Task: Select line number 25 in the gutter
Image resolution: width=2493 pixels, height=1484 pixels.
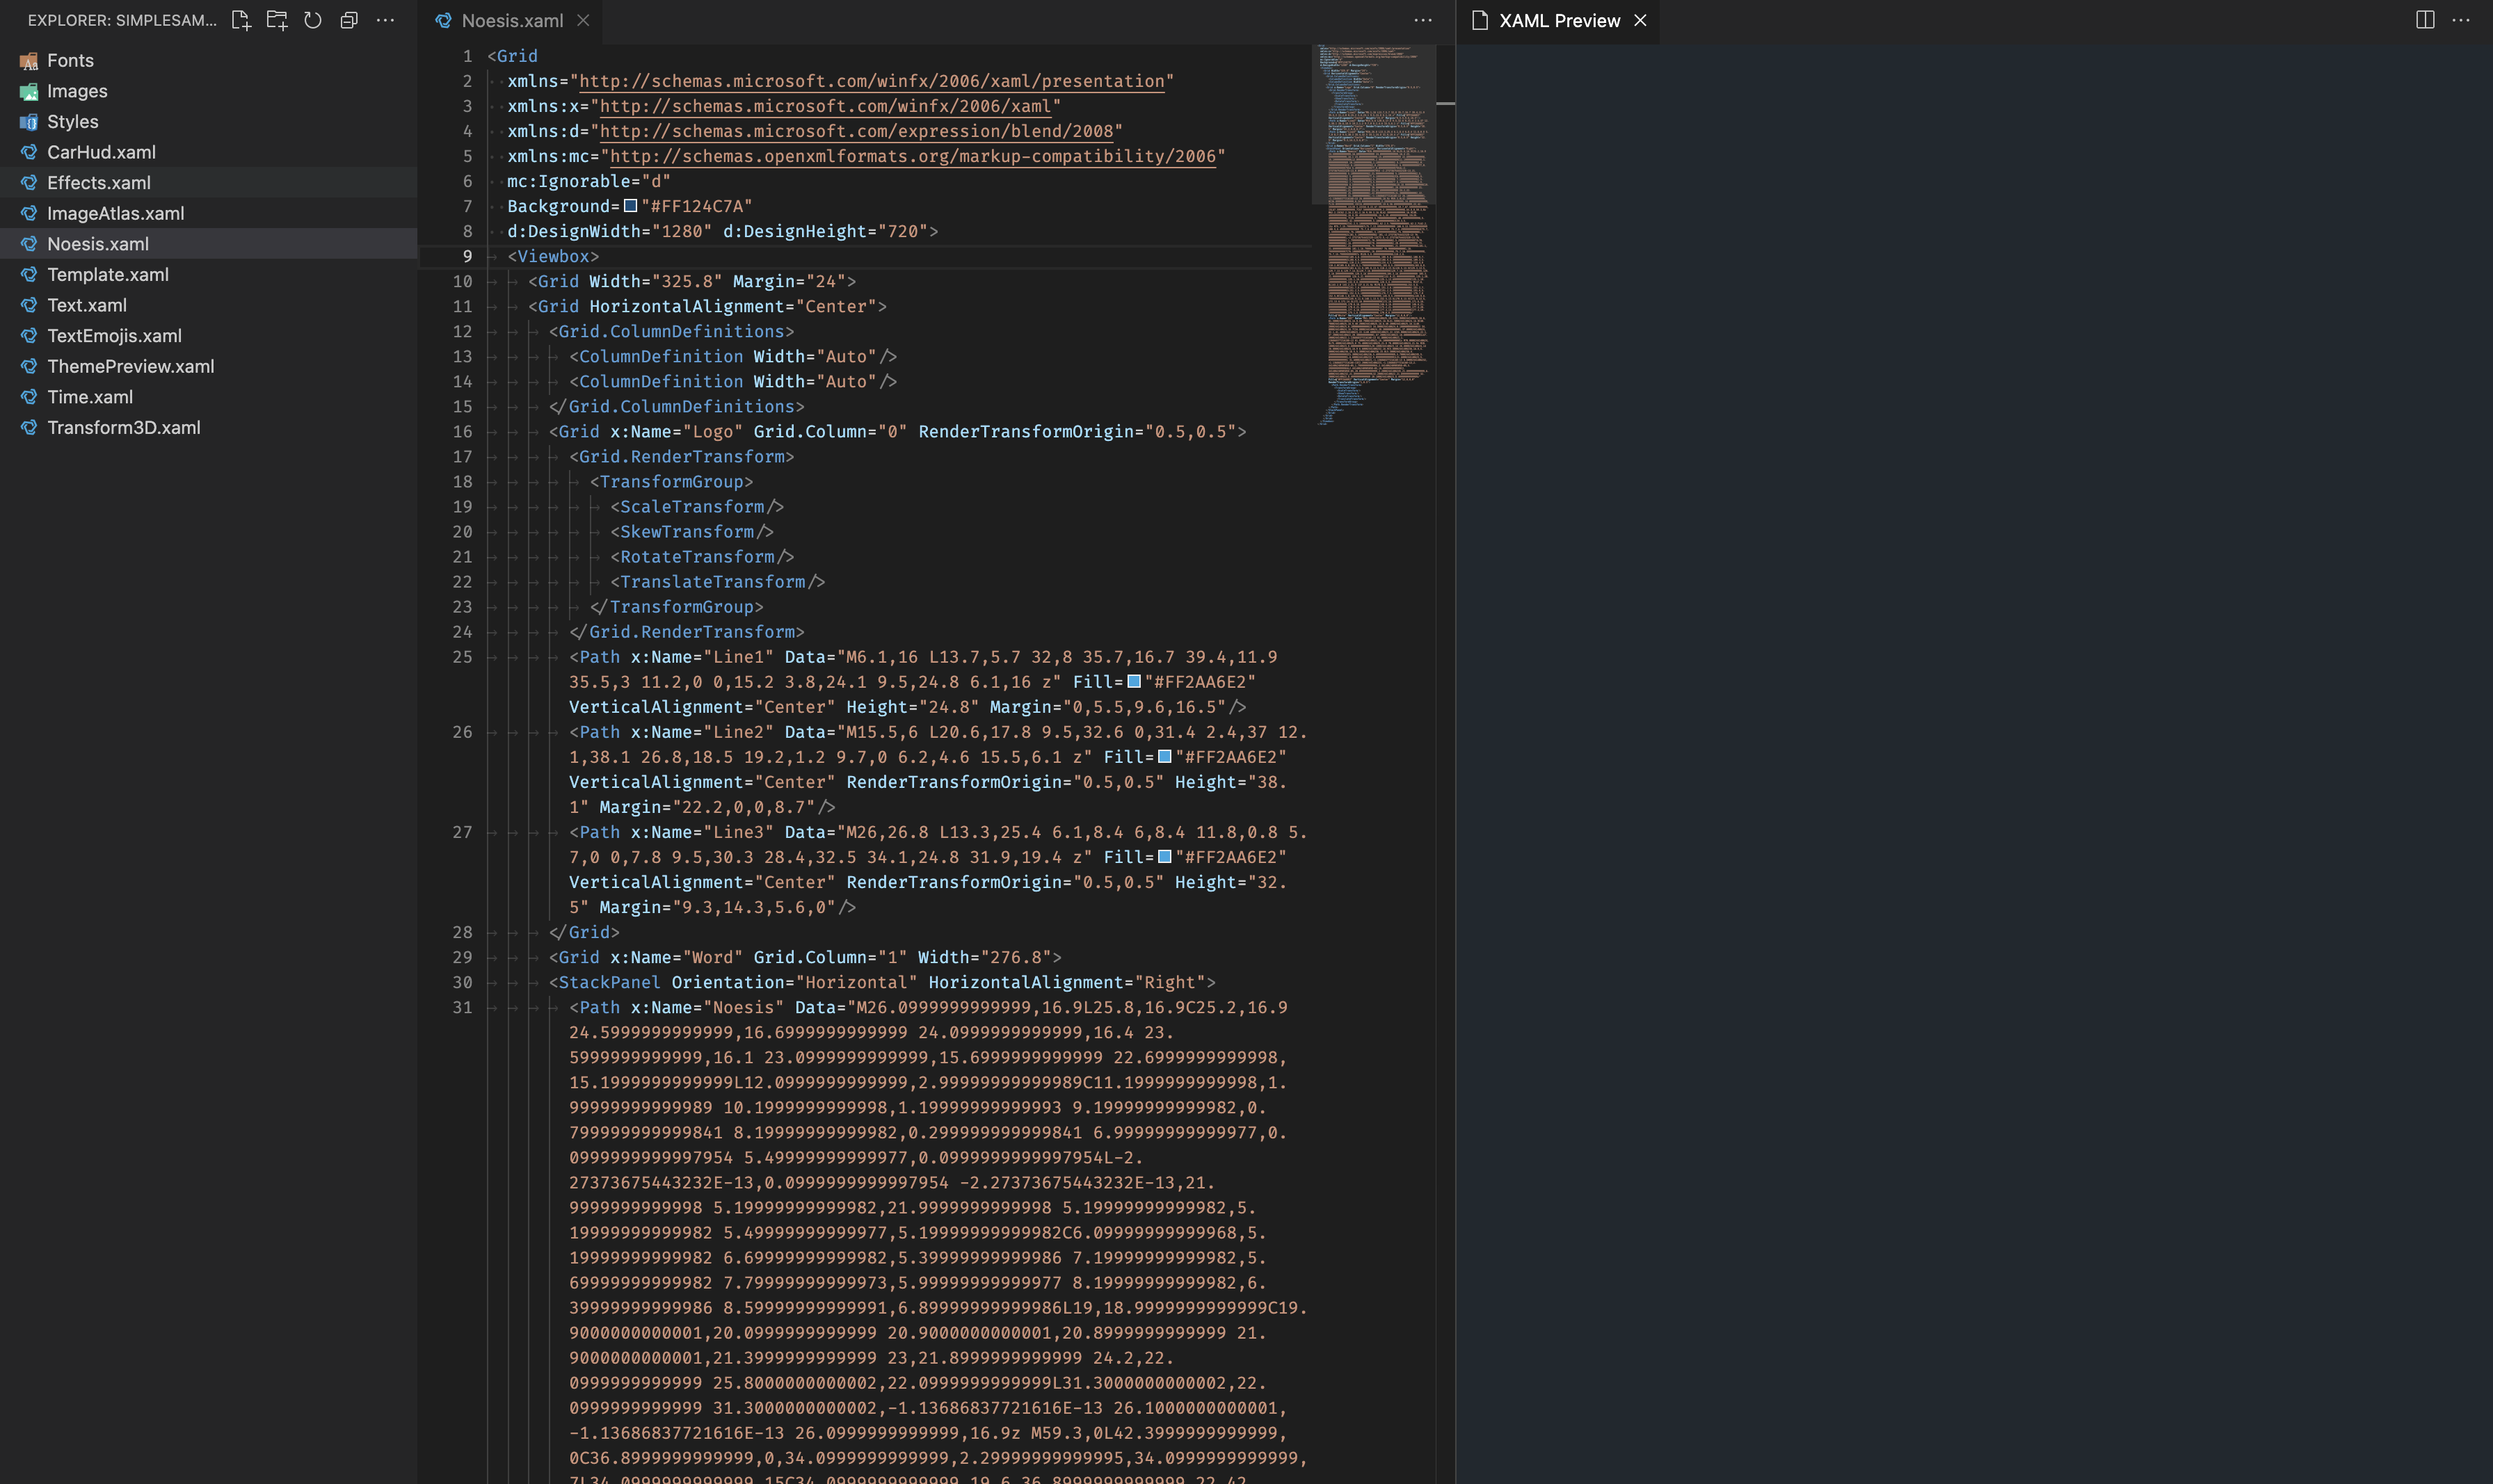Action: [462, 657]
